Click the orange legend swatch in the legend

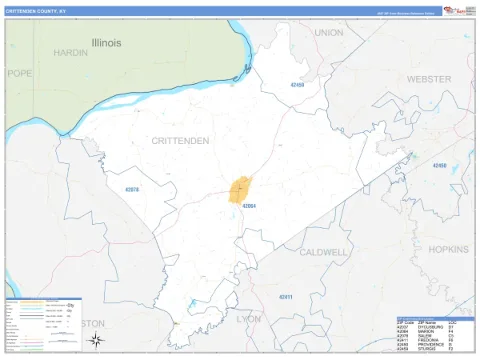[32, 302]
